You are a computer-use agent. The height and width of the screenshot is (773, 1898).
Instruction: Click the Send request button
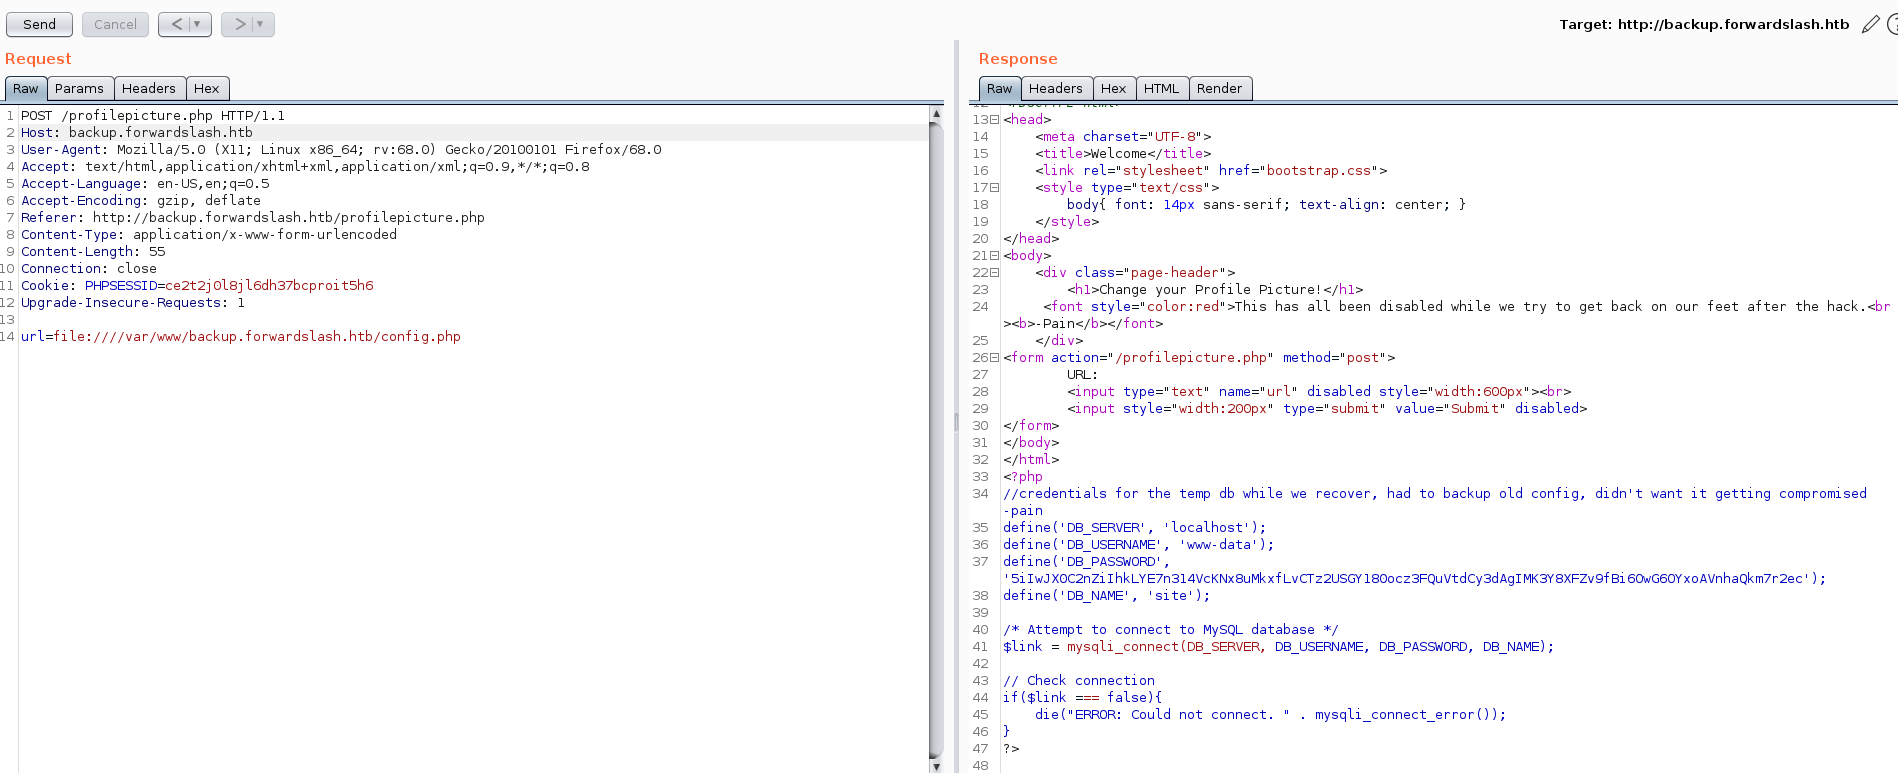tap(39, 24)
